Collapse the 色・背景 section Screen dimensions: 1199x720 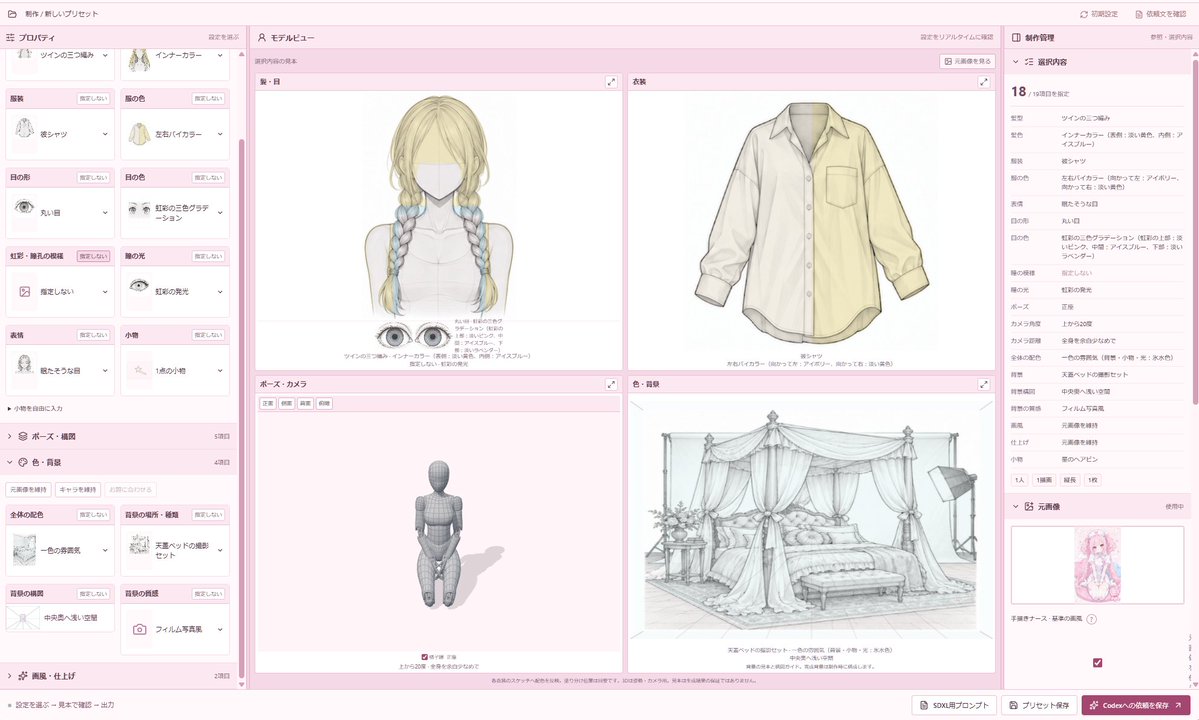click(119, 462)
